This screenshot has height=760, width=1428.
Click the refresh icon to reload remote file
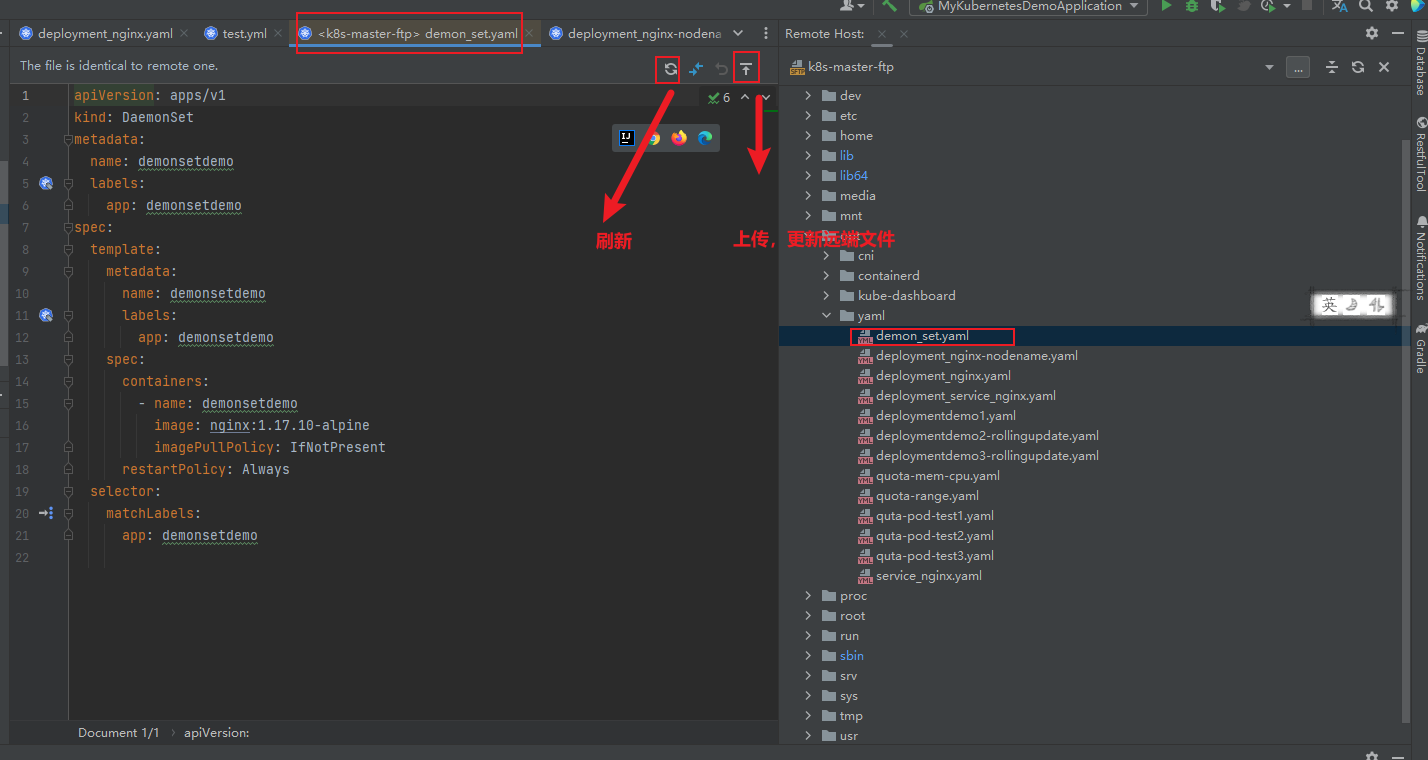668,68
